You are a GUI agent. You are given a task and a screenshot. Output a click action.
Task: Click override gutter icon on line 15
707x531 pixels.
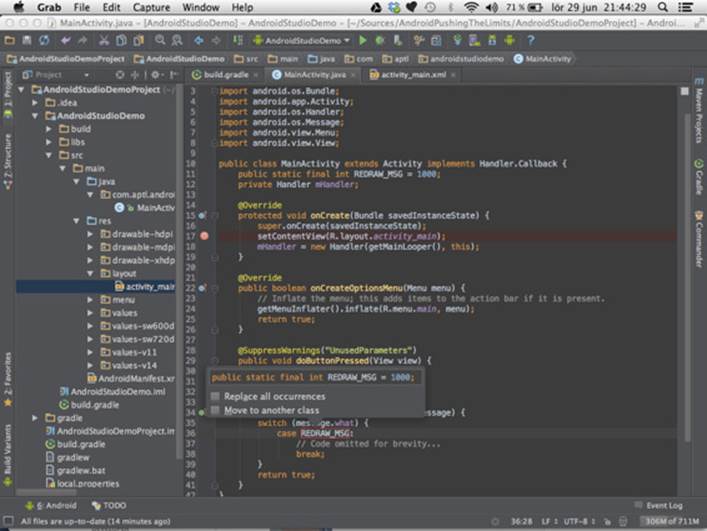click(x=202, y=215)
